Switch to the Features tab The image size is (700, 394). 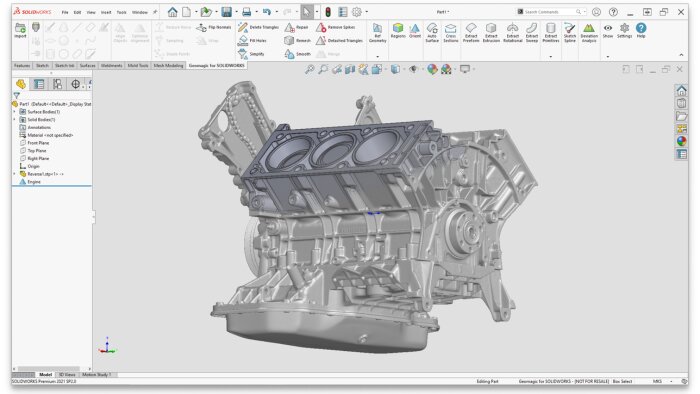[22, 66]
